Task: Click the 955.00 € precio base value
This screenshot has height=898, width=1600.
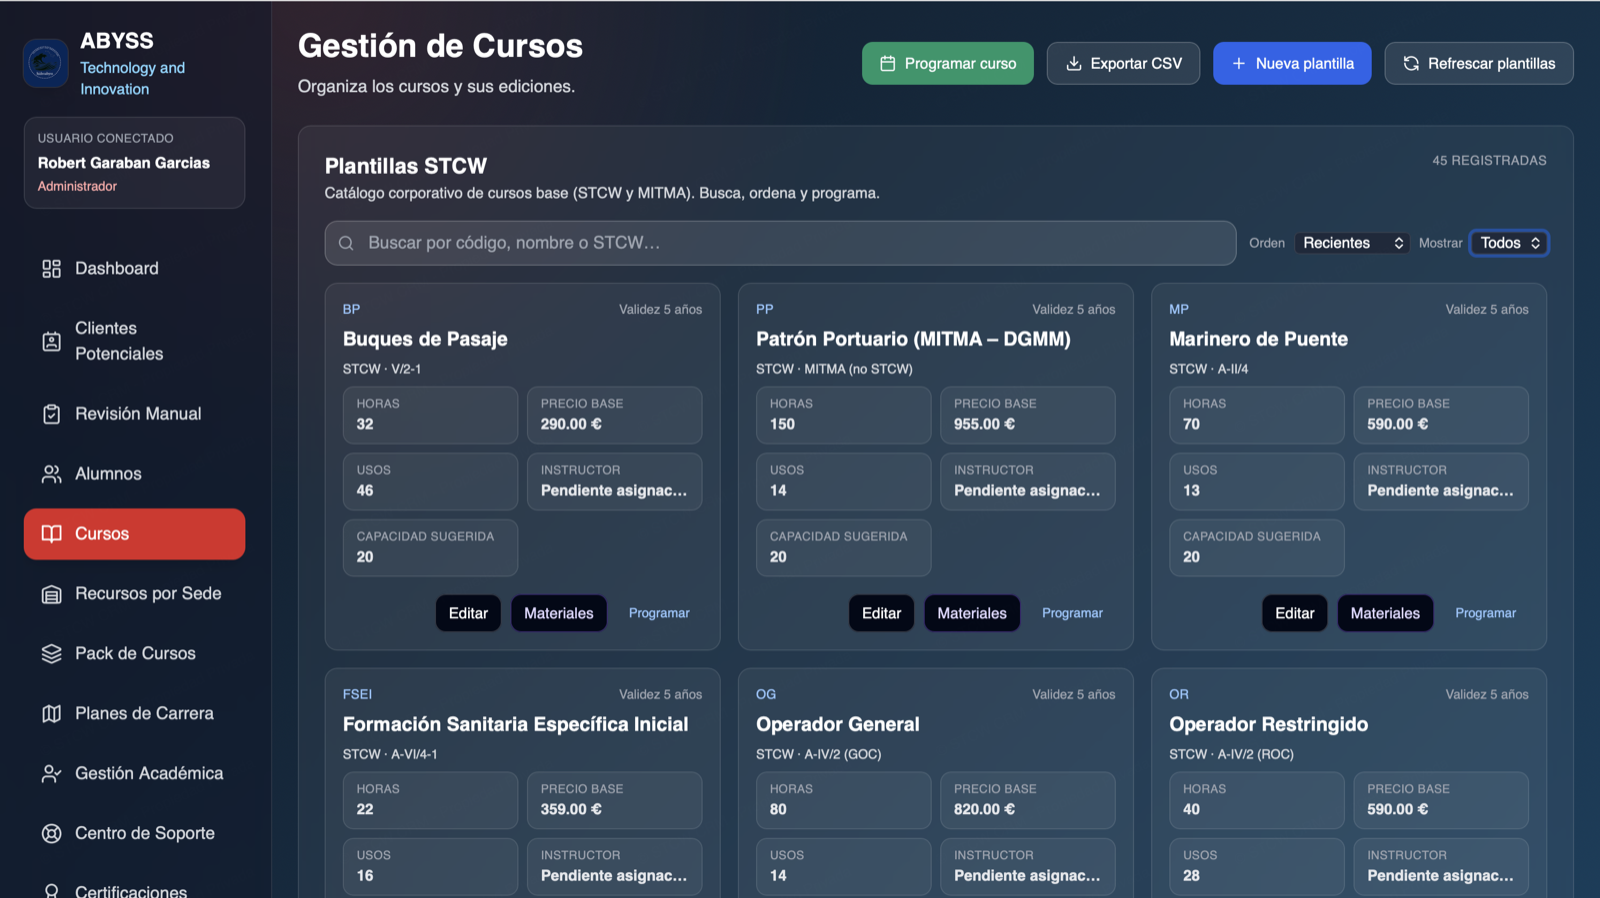Action: pyautogui.click(x=984, y=424)
